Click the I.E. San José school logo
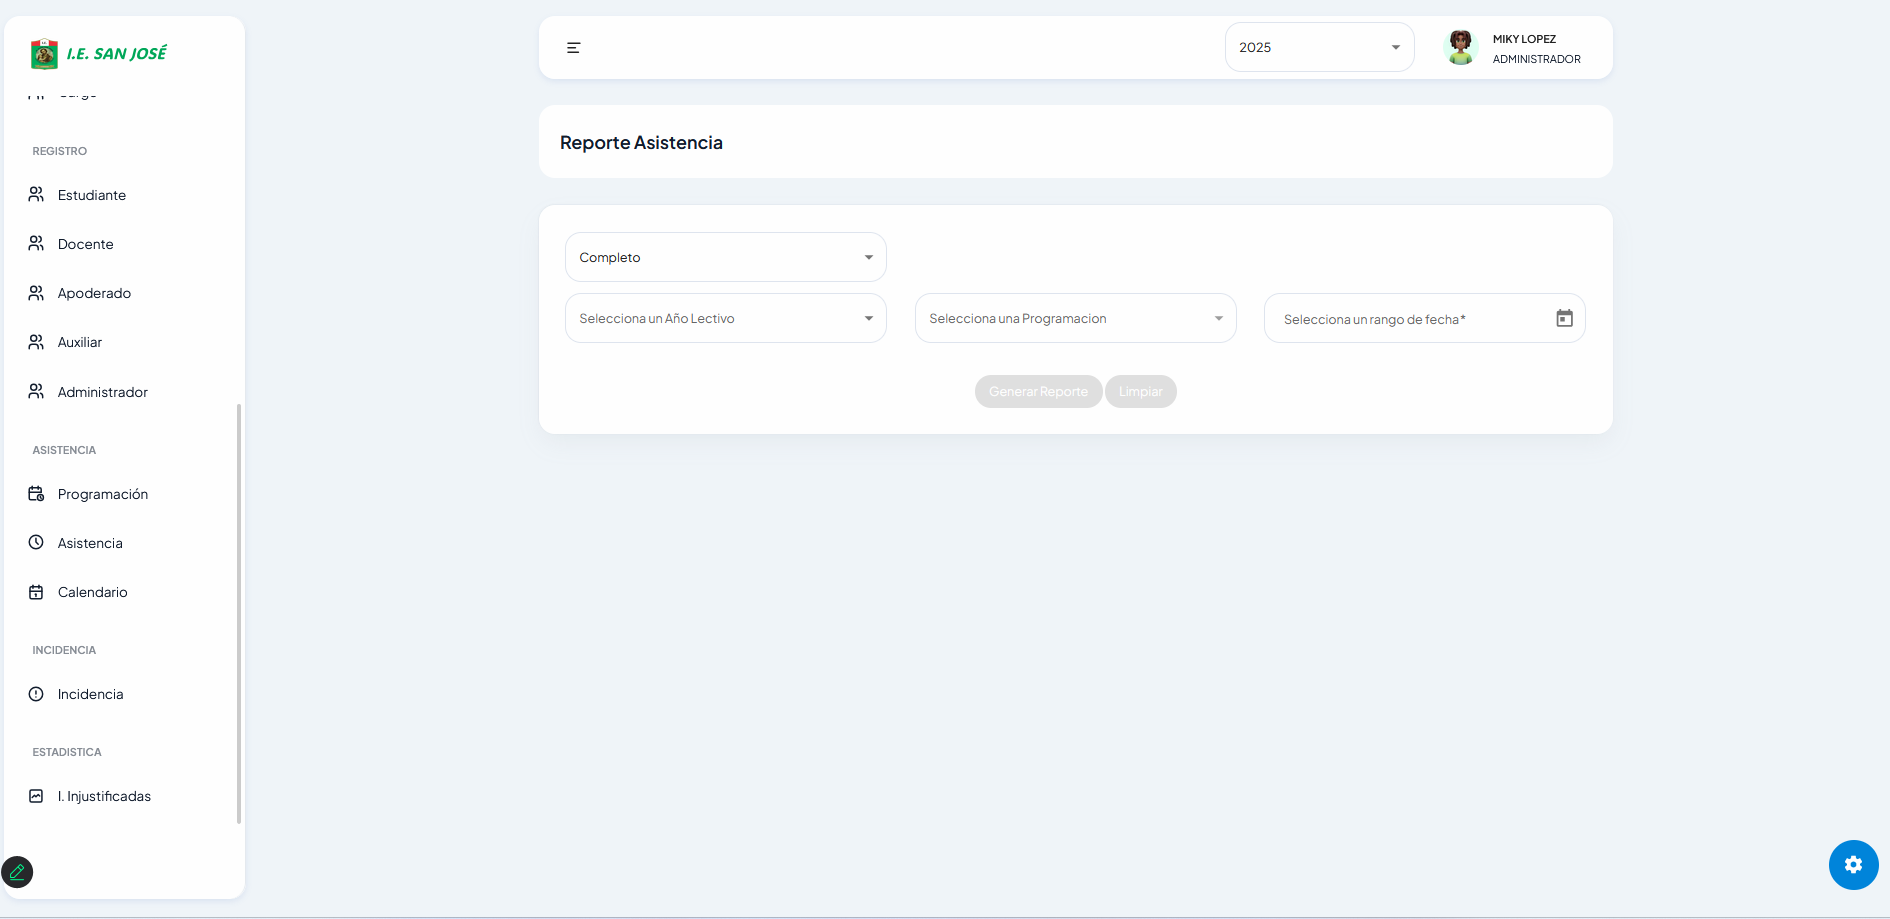This screenshot has height=919, width=1890. click(44, 54)
